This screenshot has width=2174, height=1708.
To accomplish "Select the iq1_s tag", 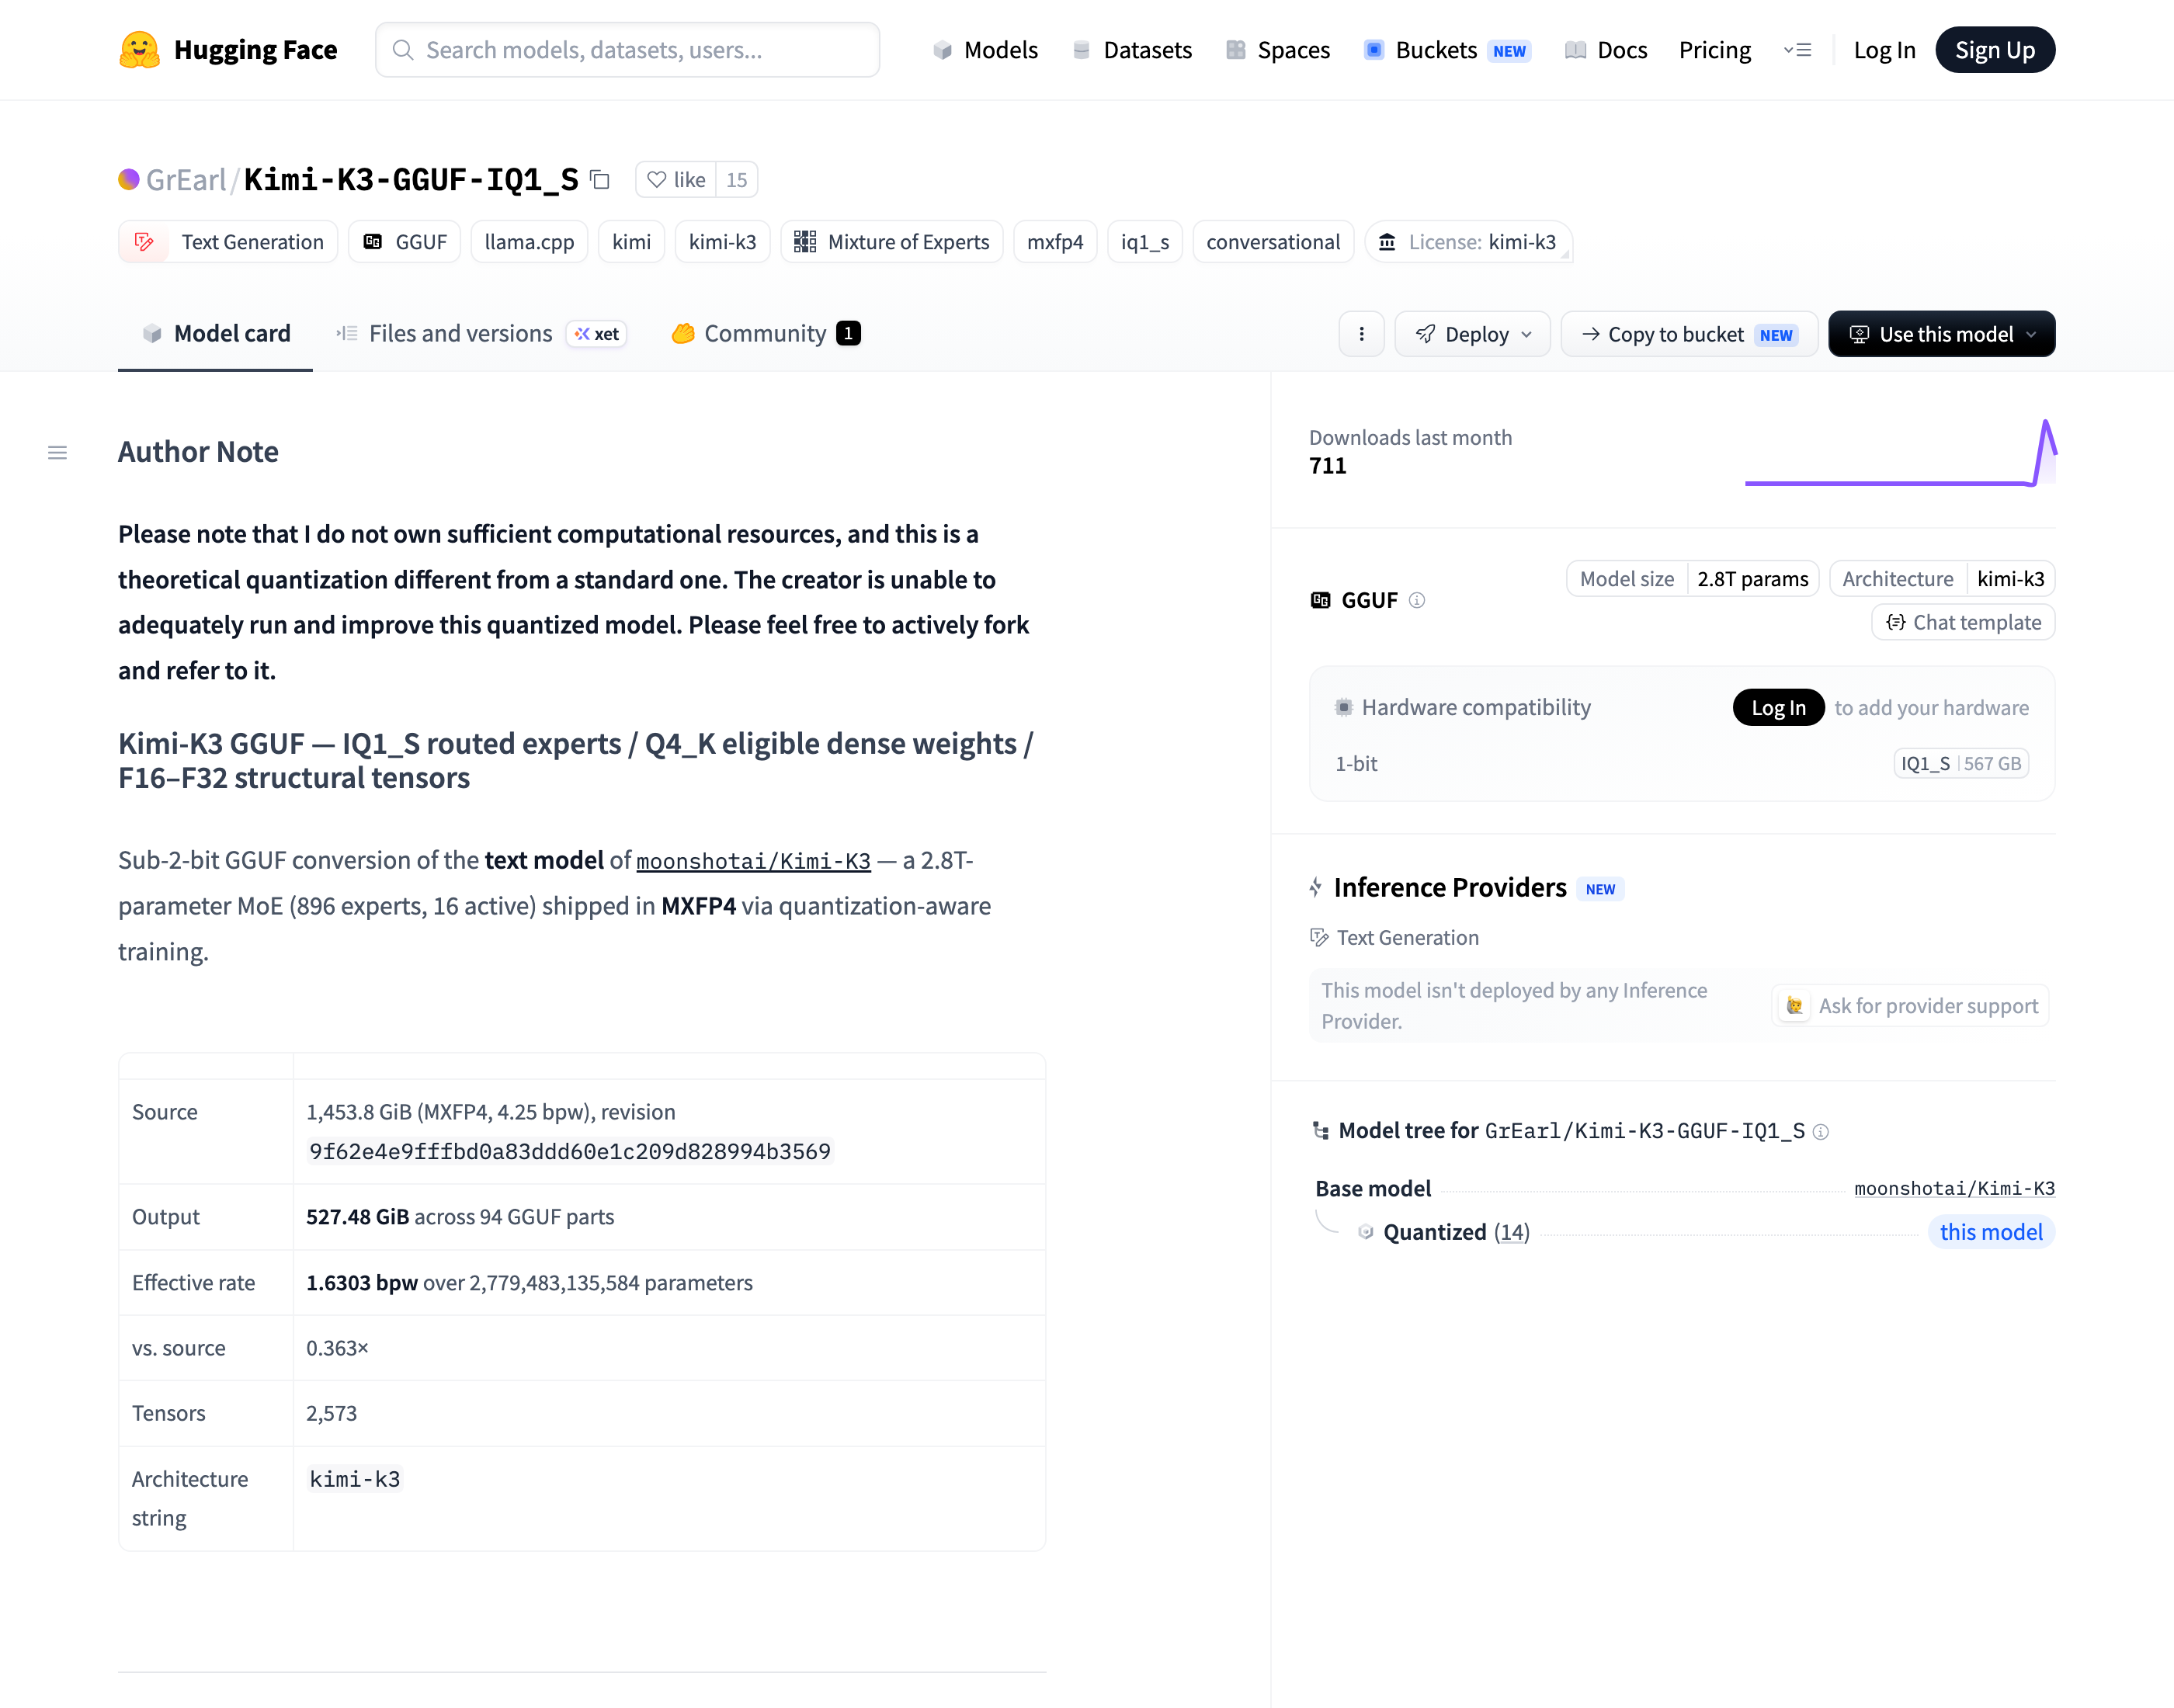I will pos(1145,242).
